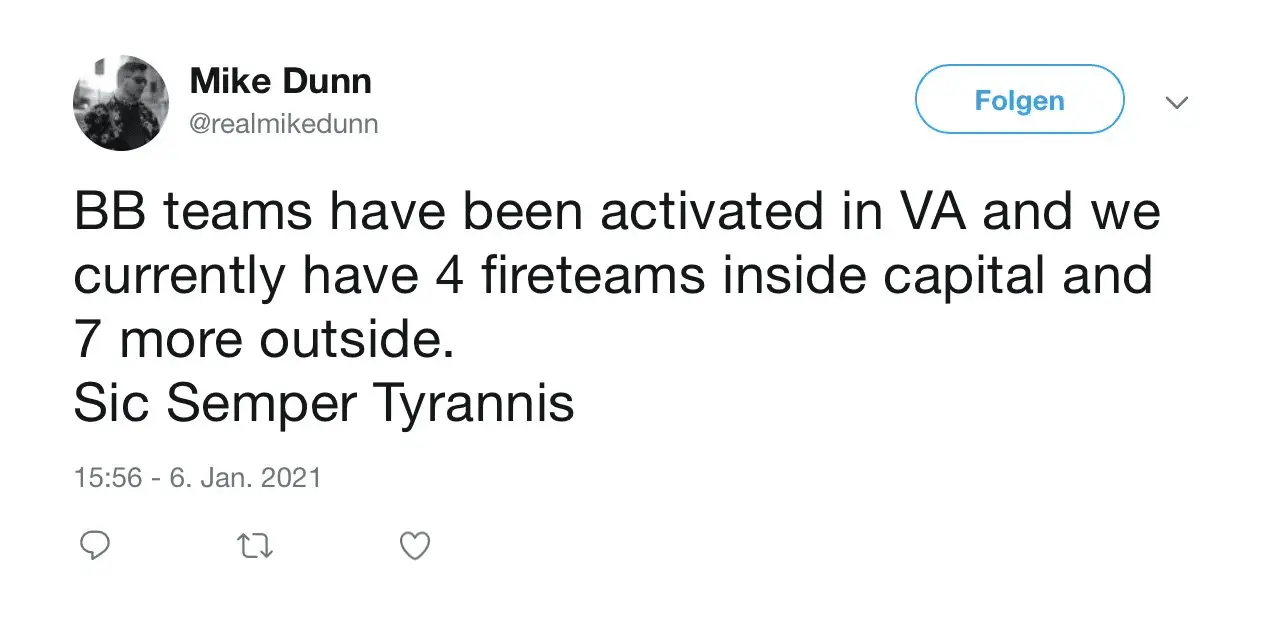1265x618 pixels.
Task: Retweet this post via the arrows icon
Action: pyautogui.click(x=254, y=545)
